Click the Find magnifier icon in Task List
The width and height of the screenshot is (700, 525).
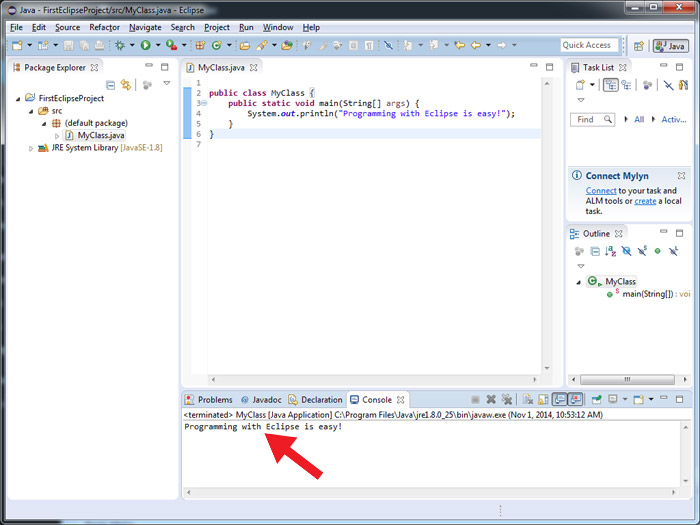point(608,119)
